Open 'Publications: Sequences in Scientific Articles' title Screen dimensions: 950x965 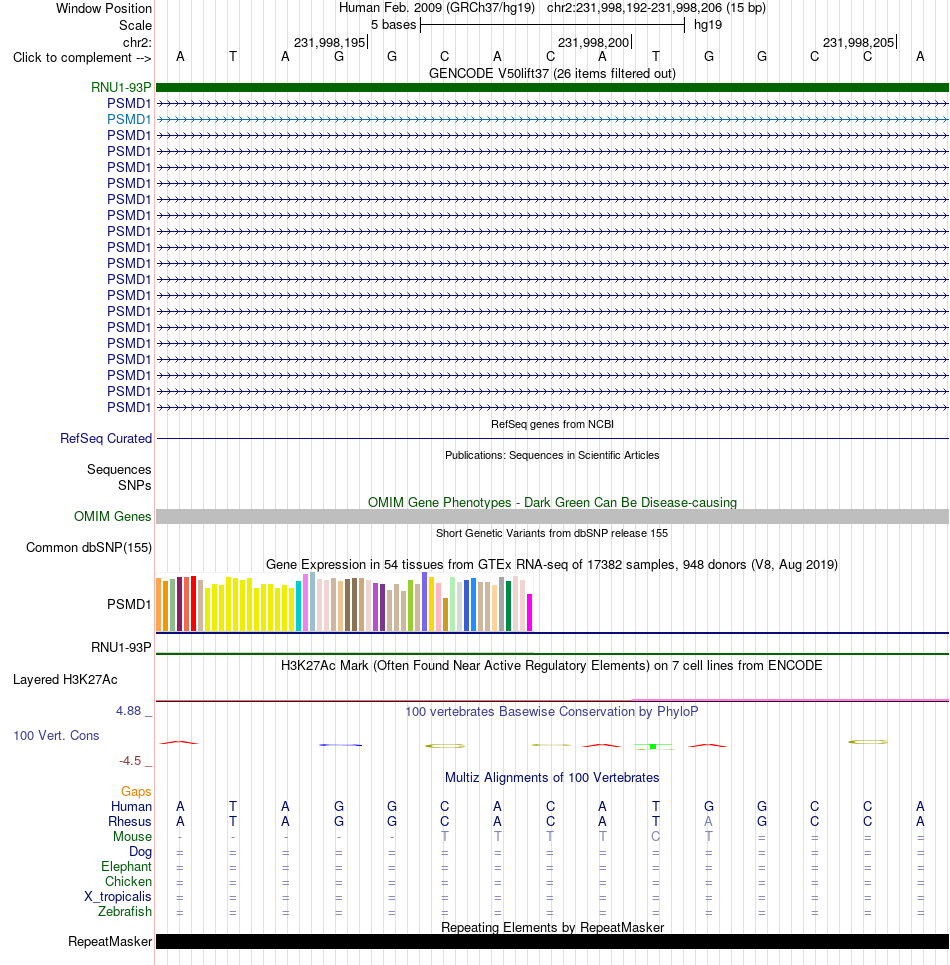click(552, 455)
